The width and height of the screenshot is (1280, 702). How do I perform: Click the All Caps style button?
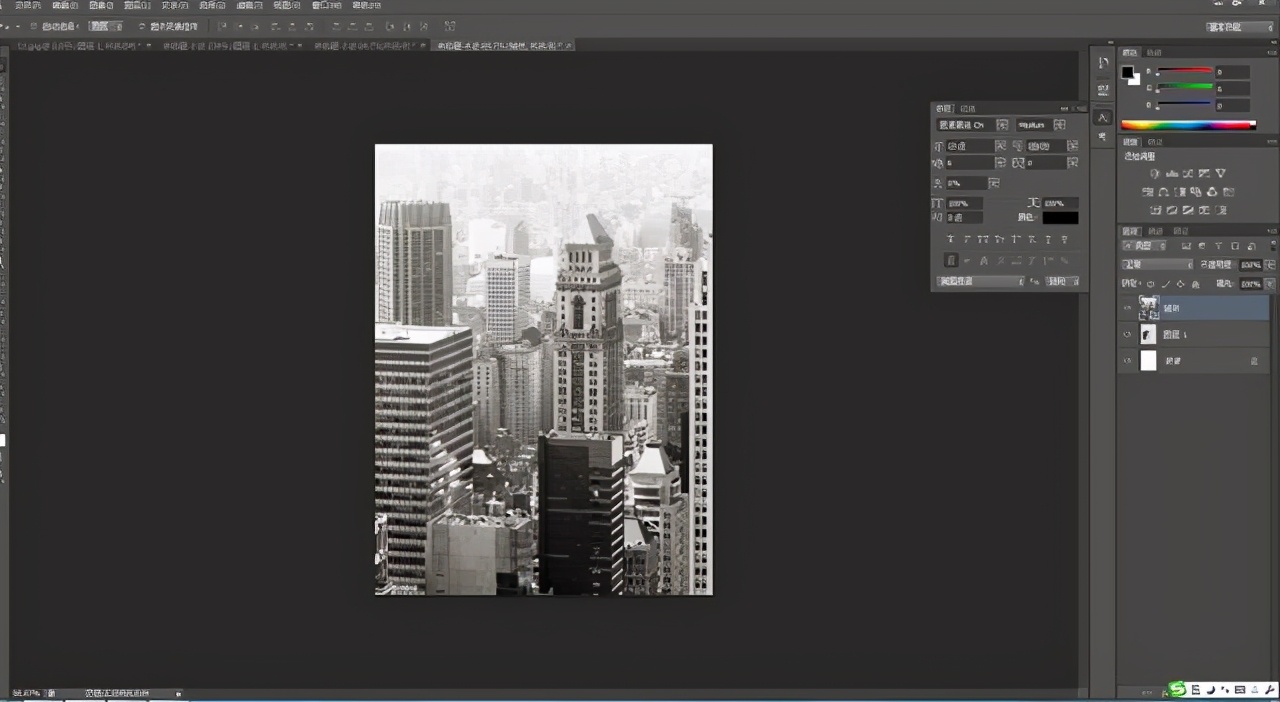[983, 237]
